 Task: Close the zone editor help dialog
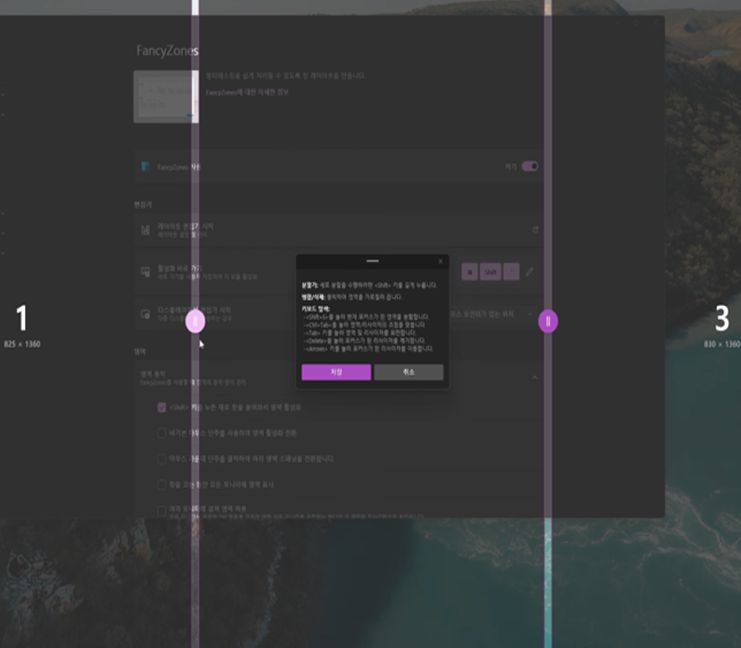tap(440, 261)
